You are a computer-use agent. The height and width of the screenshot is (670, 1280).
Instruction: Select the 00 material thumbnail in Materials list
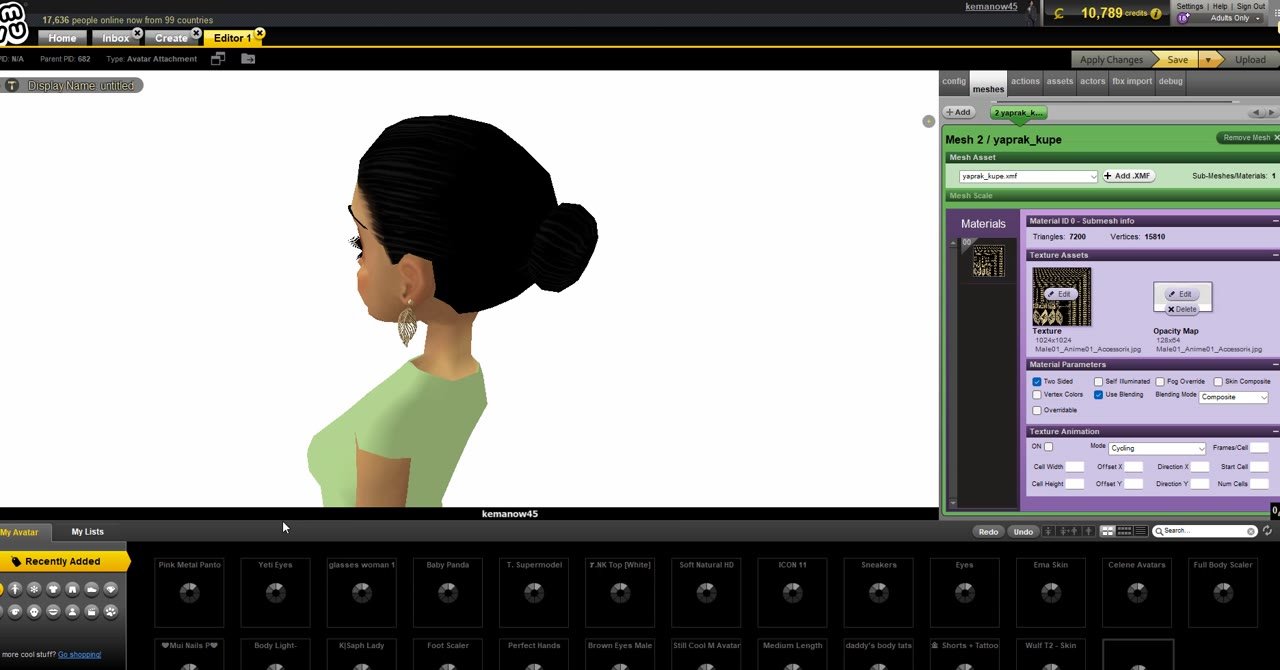pos(988,261)
